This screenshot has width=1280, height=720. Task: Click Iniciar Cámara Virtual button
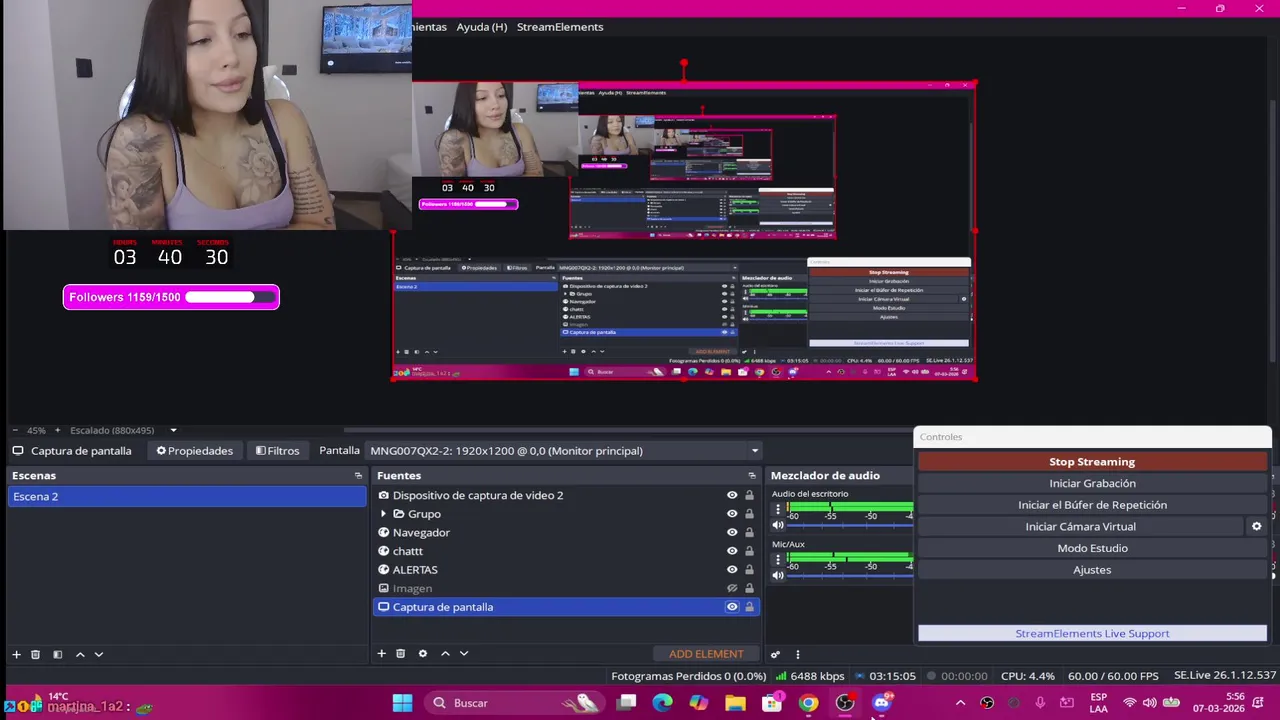coord(1080,526)
